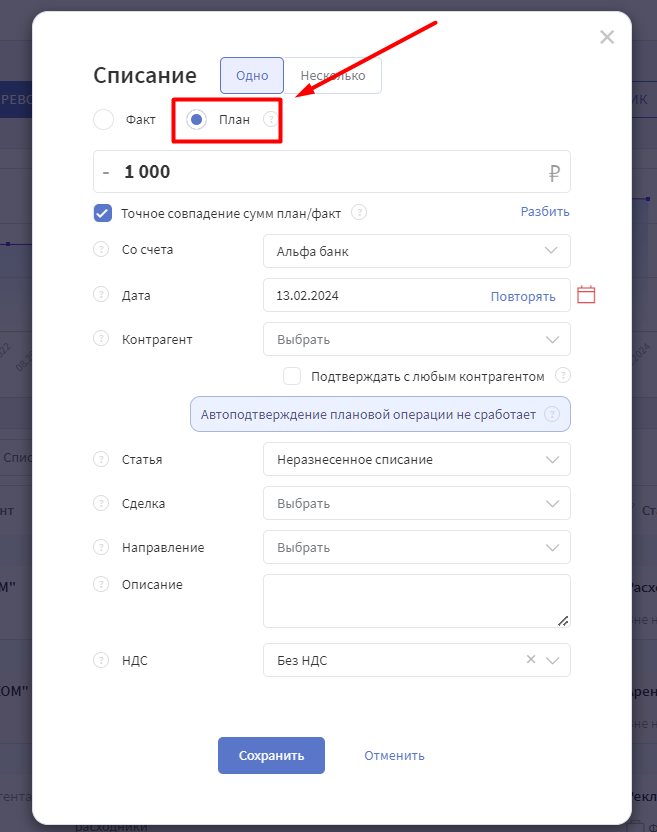
Task: Focus the amount field showing 1 000
Action: 332,171
